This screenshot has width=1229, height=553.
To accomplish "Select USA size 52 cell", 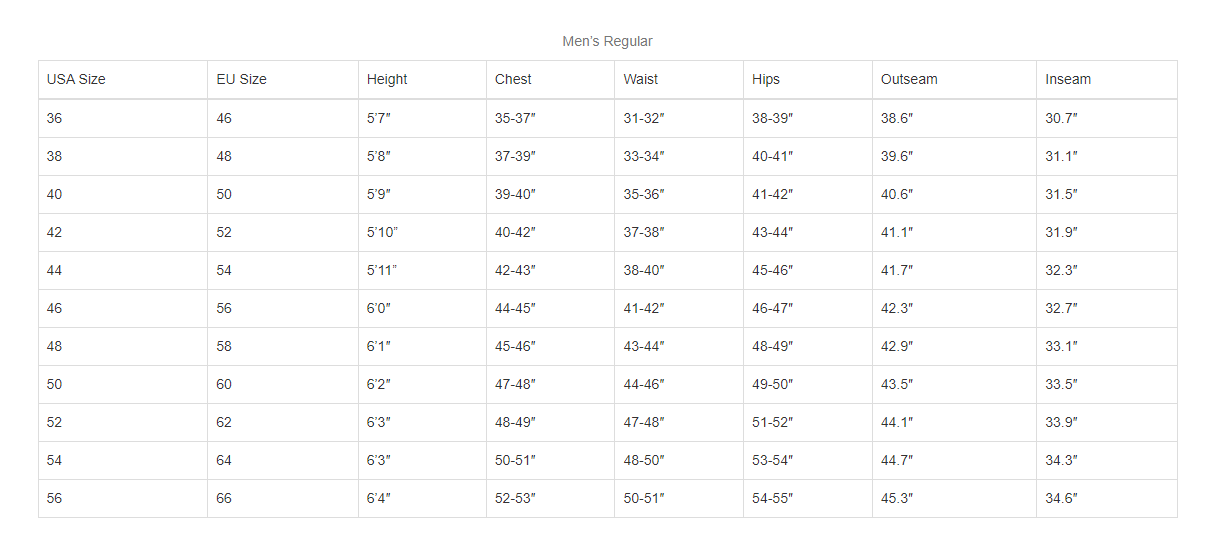I will [54, 422].
